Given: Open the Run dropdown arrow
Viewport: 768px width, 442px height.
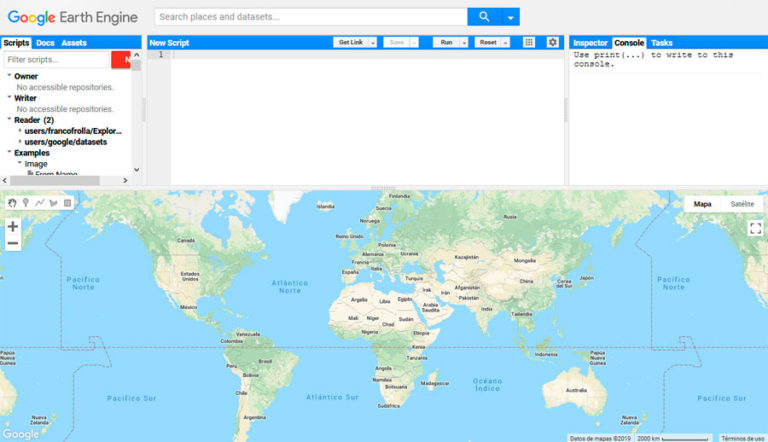Looking at the screenshot, I should (464, 43).
